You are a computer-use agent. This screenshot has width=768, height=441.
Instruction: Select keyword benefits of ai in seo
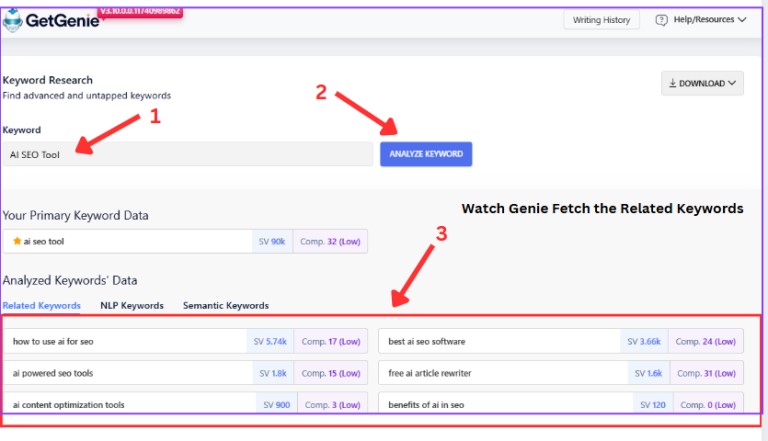click(561, 404)
